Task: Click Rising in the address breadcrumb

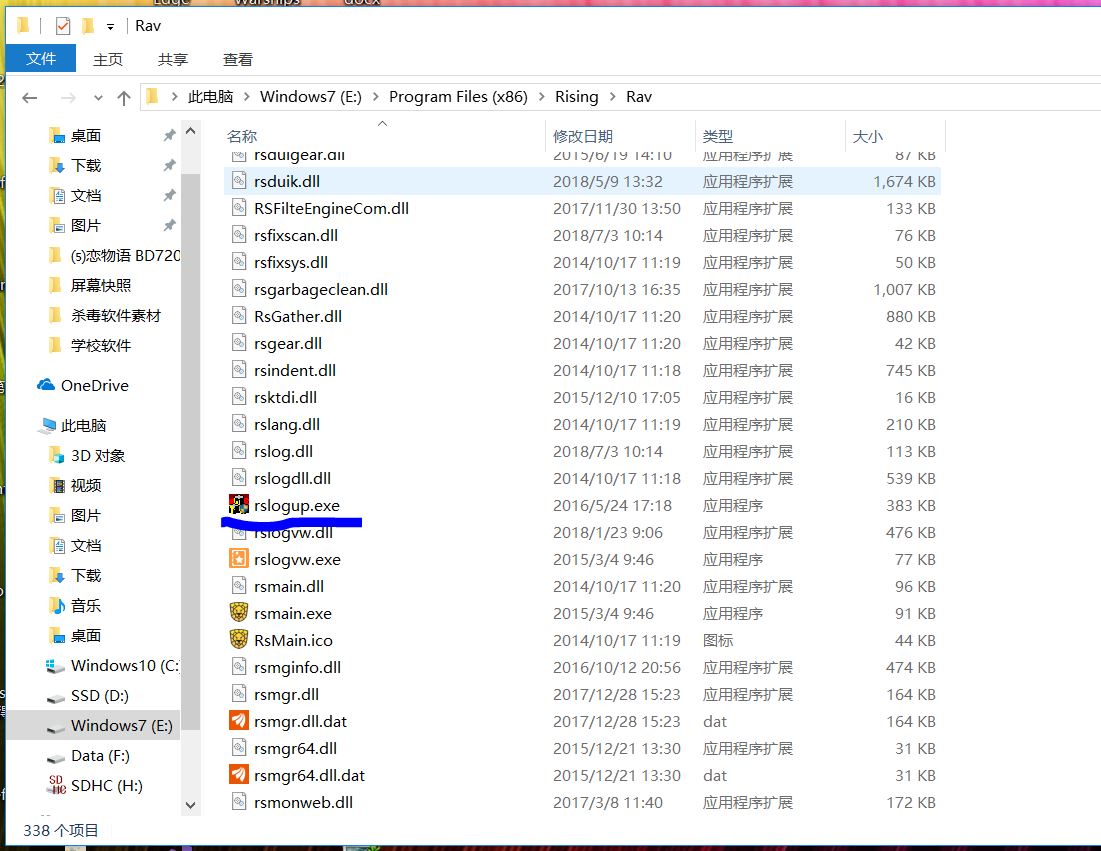Action: 576,97
